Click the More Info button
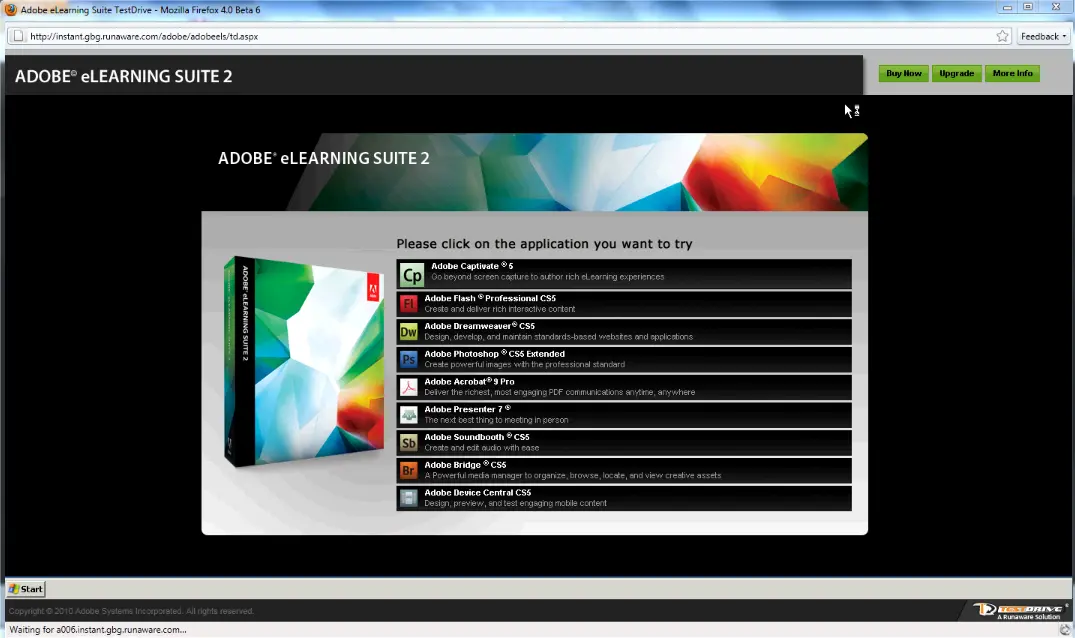This screenshot has width=1075, height=638. (x=1012, y=73)
